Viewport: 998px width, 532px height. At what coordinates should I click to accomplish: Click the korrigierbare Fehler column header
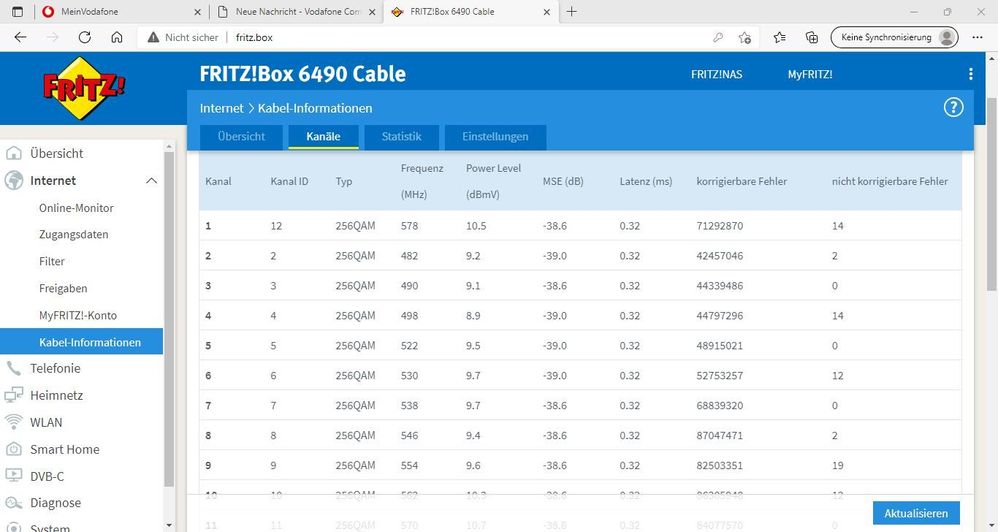tap(741, 181)
